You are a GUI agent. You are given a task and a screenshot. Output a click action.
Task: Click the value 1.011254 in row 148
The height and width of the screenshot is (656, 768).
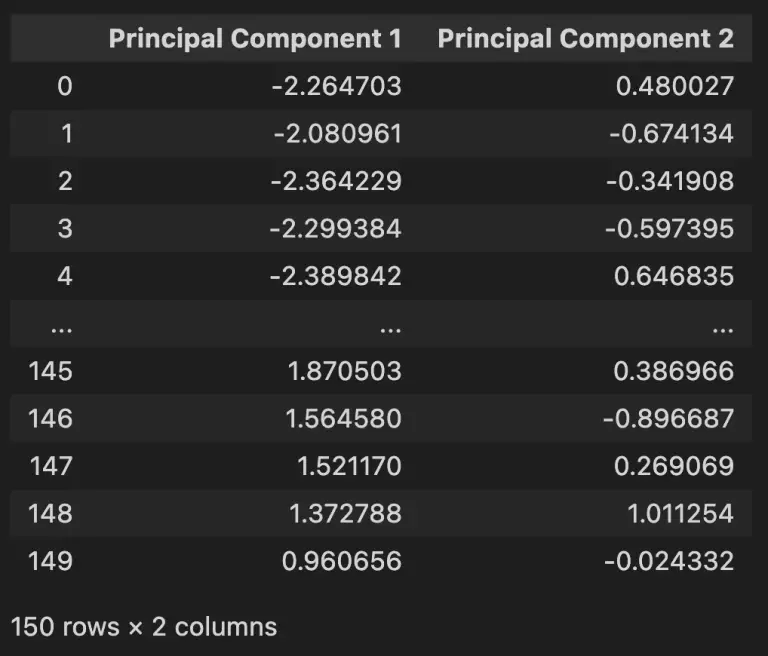pos(680,513)
